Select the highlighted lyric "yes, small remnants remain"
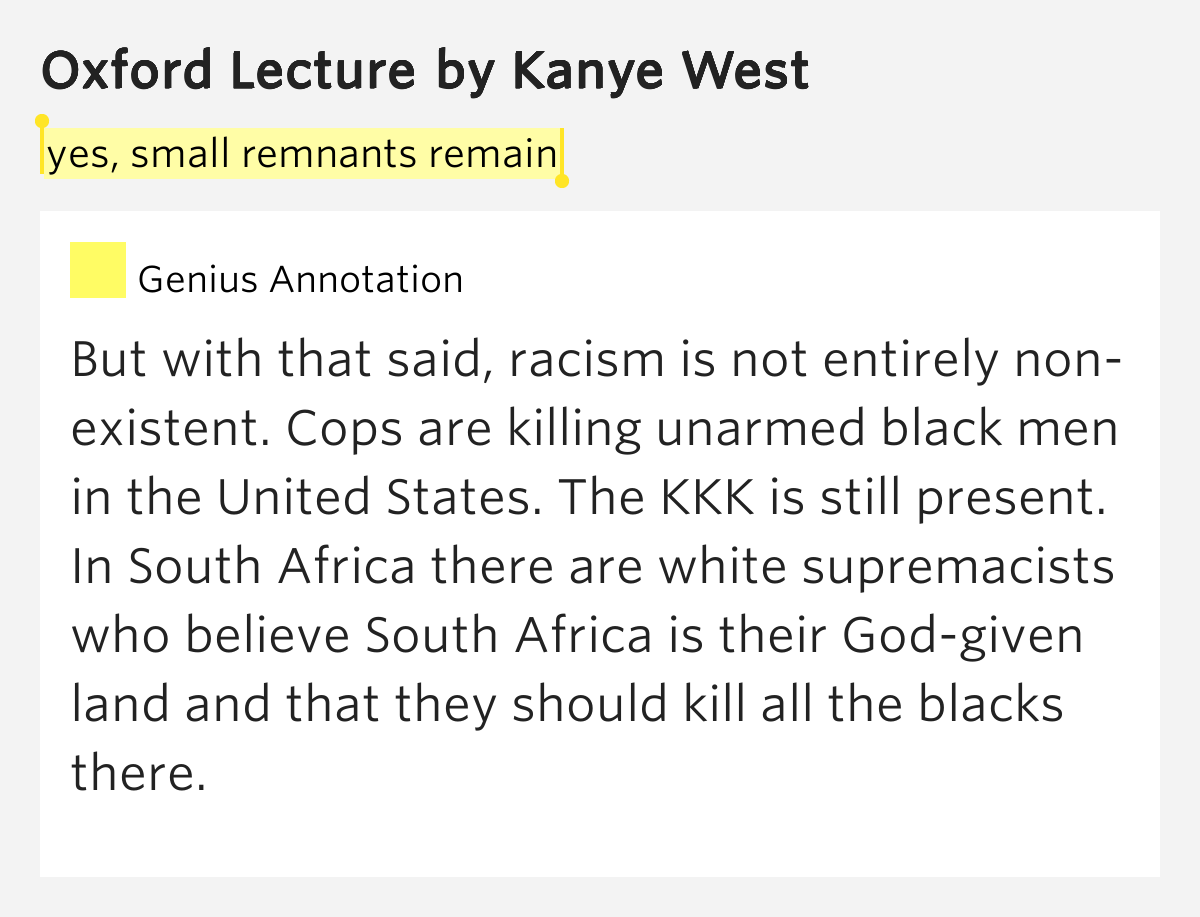Screen dimensions: 1200x917 tap(301, 154)
